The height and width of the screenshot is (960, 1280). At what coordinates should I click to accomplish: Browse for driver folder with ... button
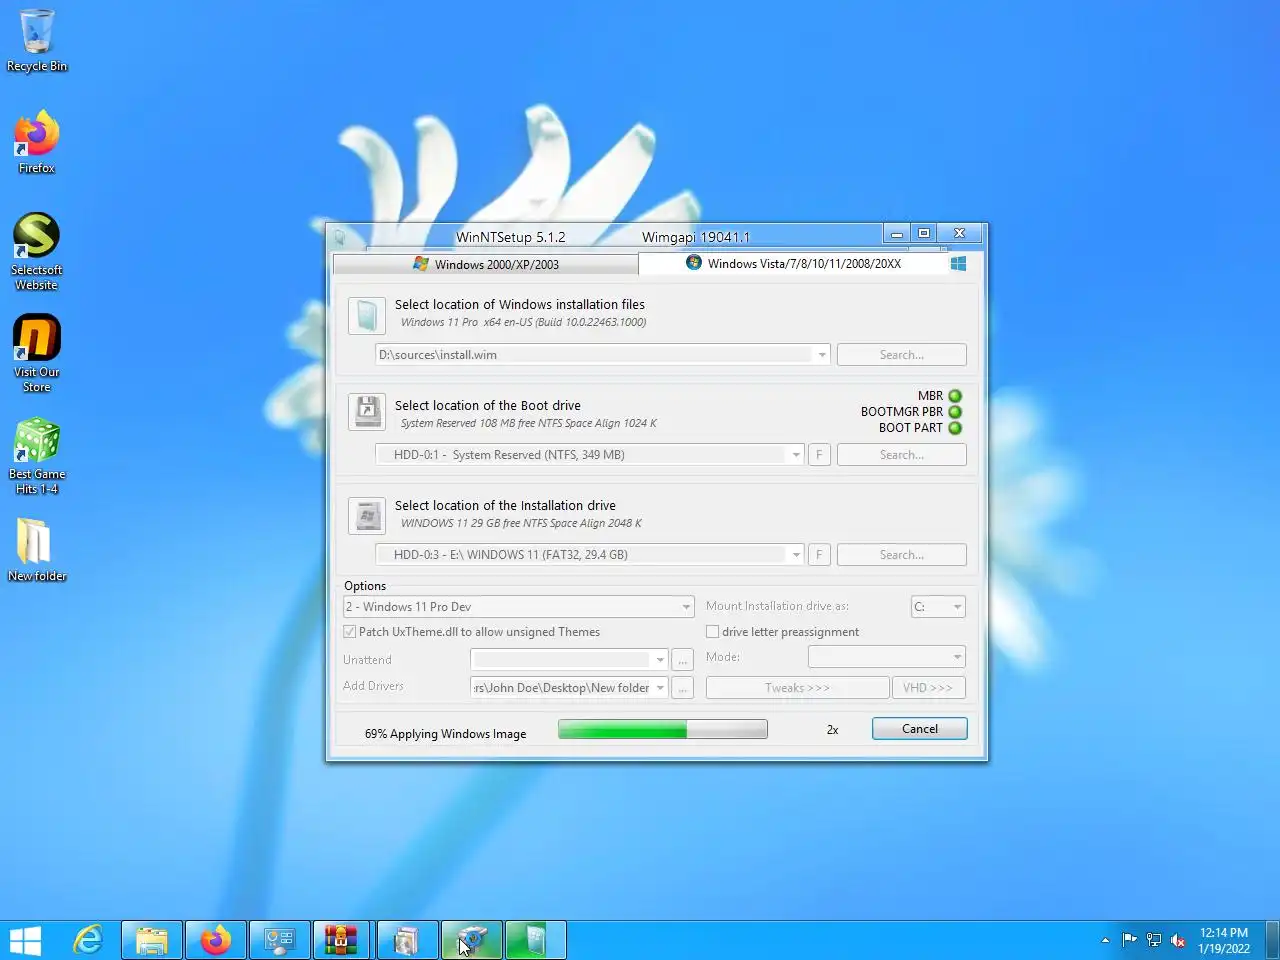[x=683, y=688]
